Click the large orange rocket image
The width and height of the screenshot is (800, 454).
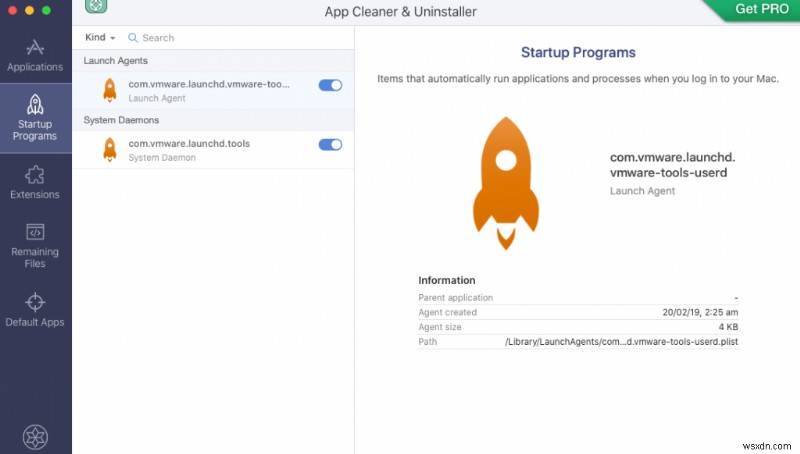pyautogui.click(x=506, y=183)
